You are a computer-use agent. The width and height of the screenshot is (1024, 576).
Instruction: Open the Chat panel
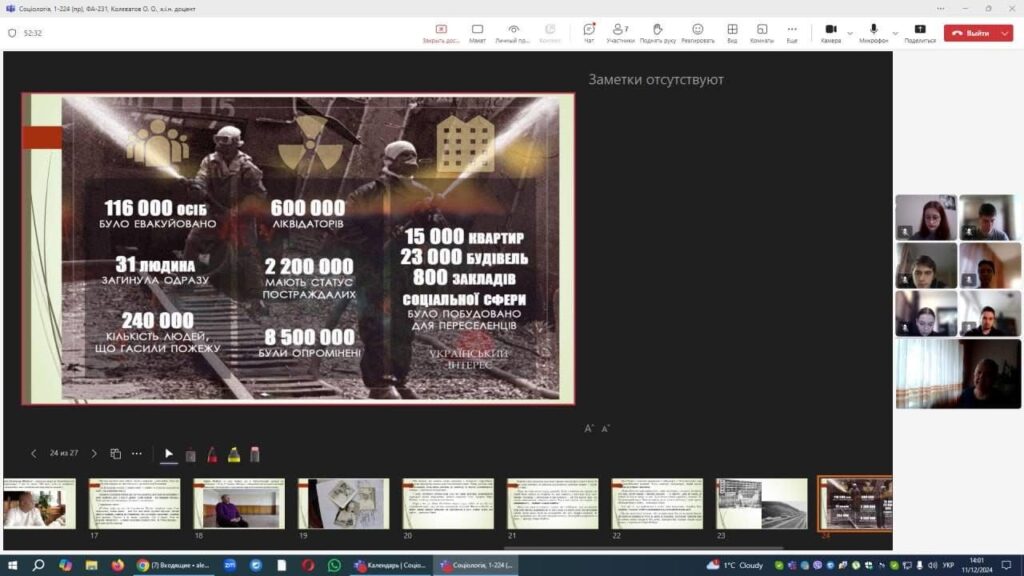point(589,33)
